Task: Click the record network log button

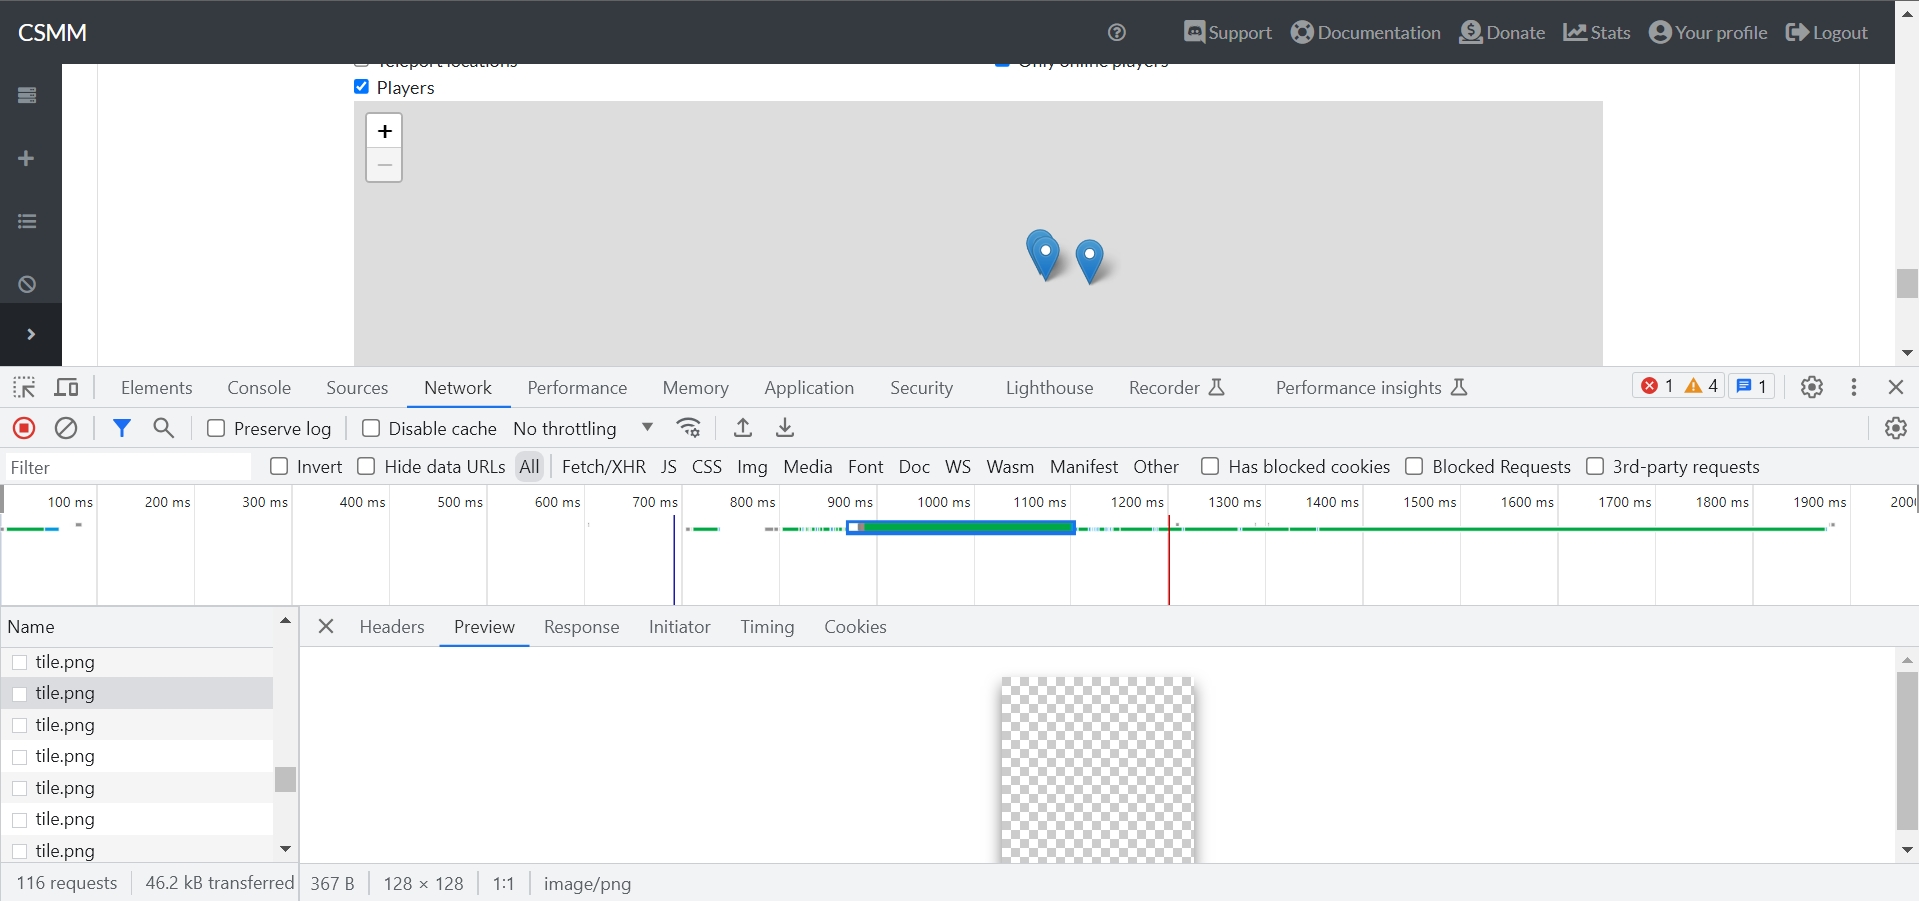Action: (24, 428)
